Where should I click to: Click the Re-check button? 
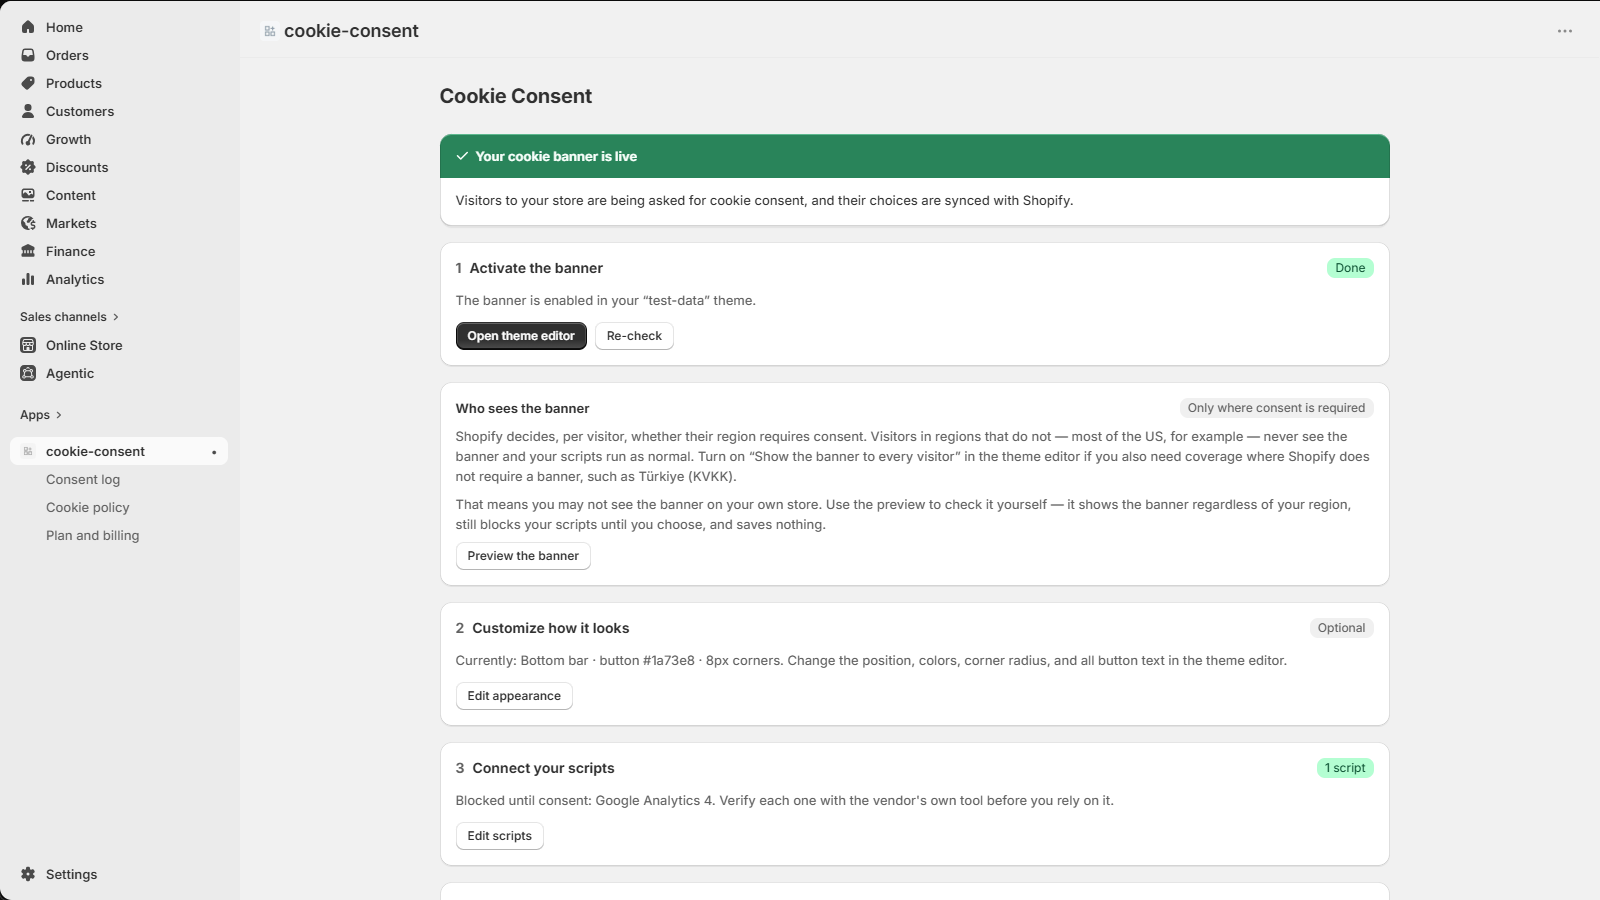coord(634,336)
